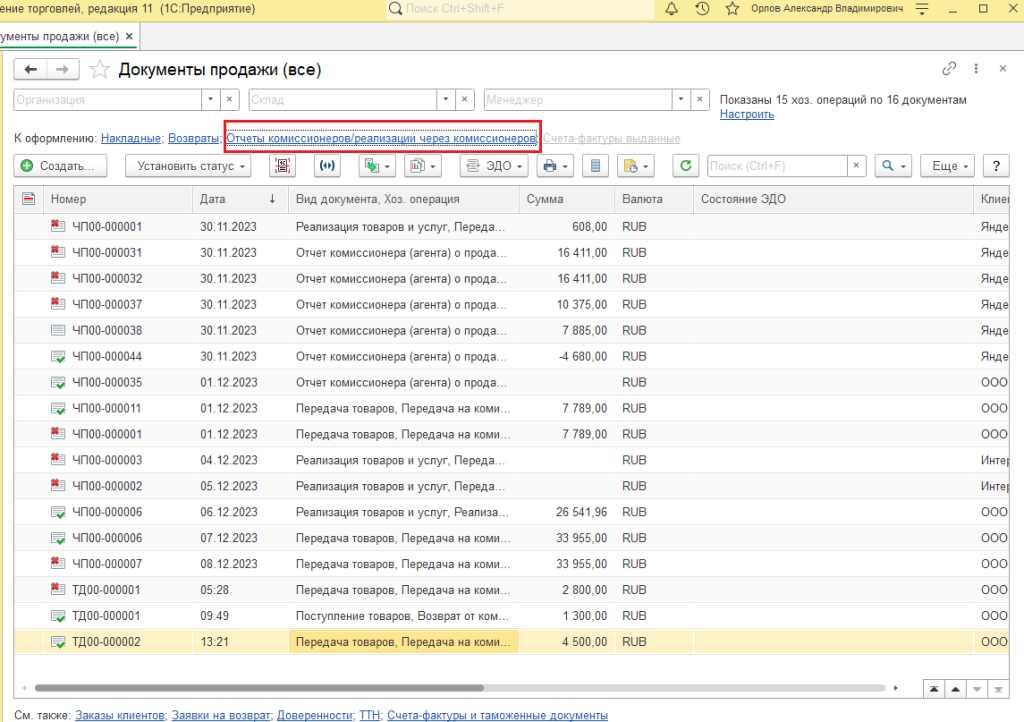Open the three-dots form menu
The image size is (1024, 722).
tap(976, 69)
